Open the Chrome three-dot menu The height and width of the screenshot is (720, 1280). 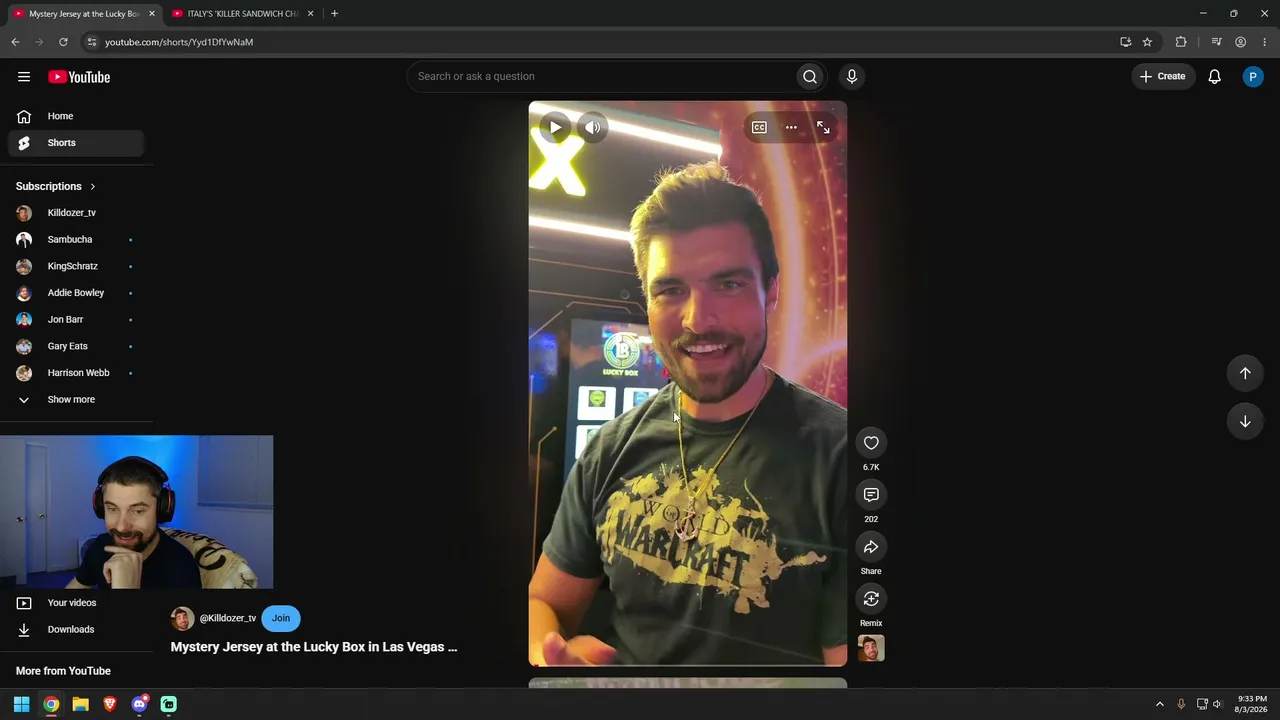tap(1264, 42)
